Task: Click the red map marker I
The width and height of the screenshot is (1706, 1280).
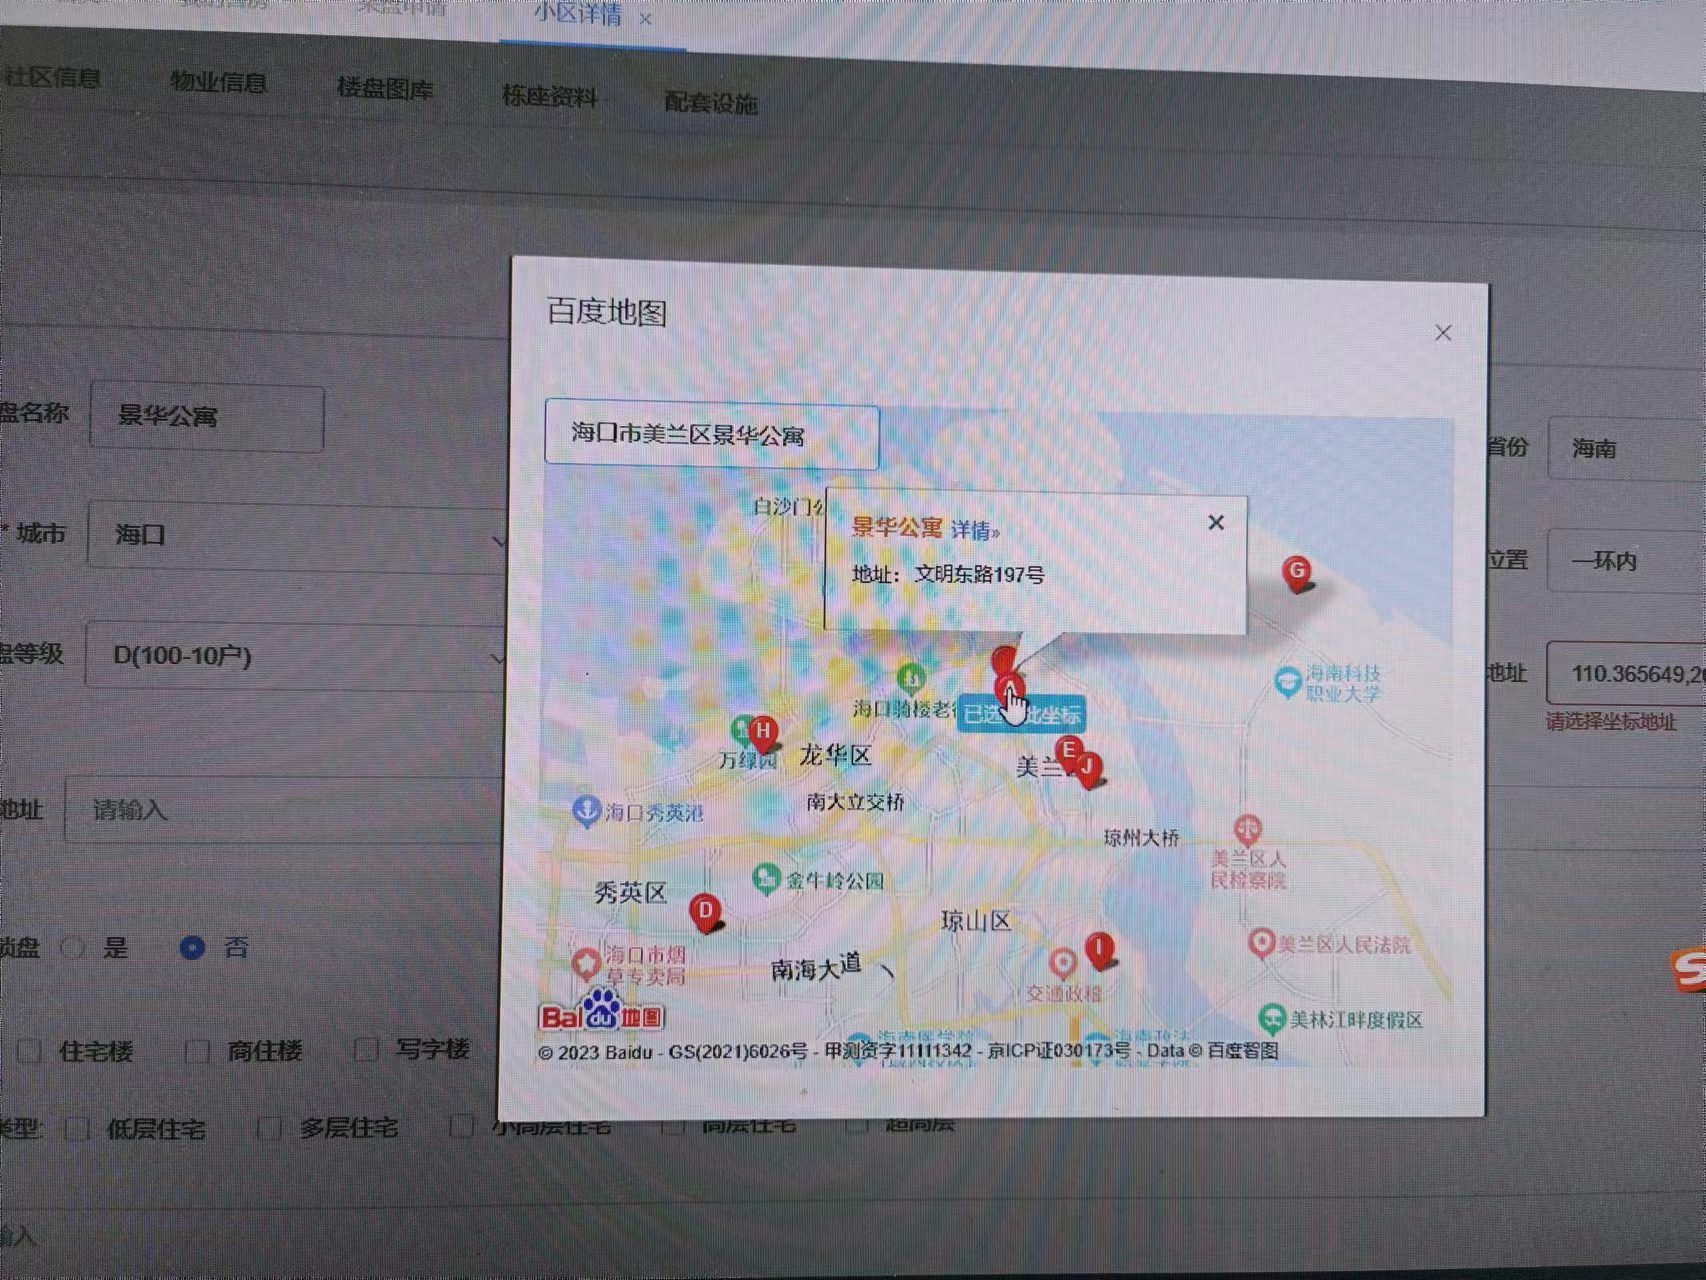Action: (1099, 949)
